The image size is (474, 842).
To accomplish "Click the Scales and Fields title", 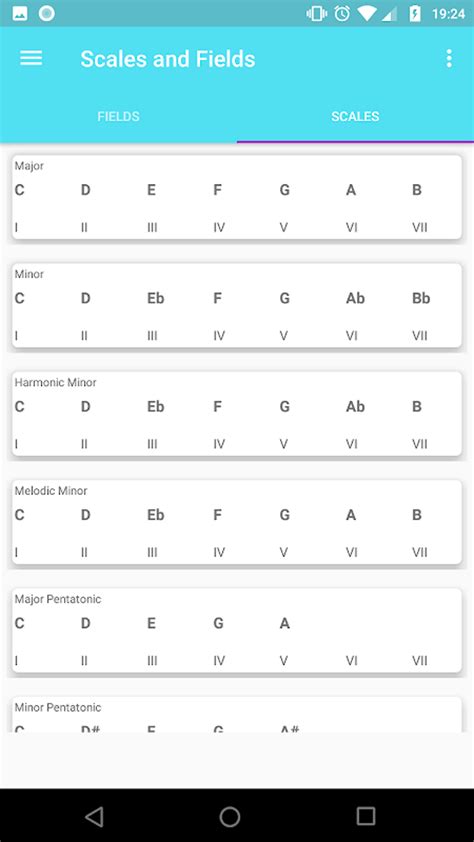I will tap(167, 59).
